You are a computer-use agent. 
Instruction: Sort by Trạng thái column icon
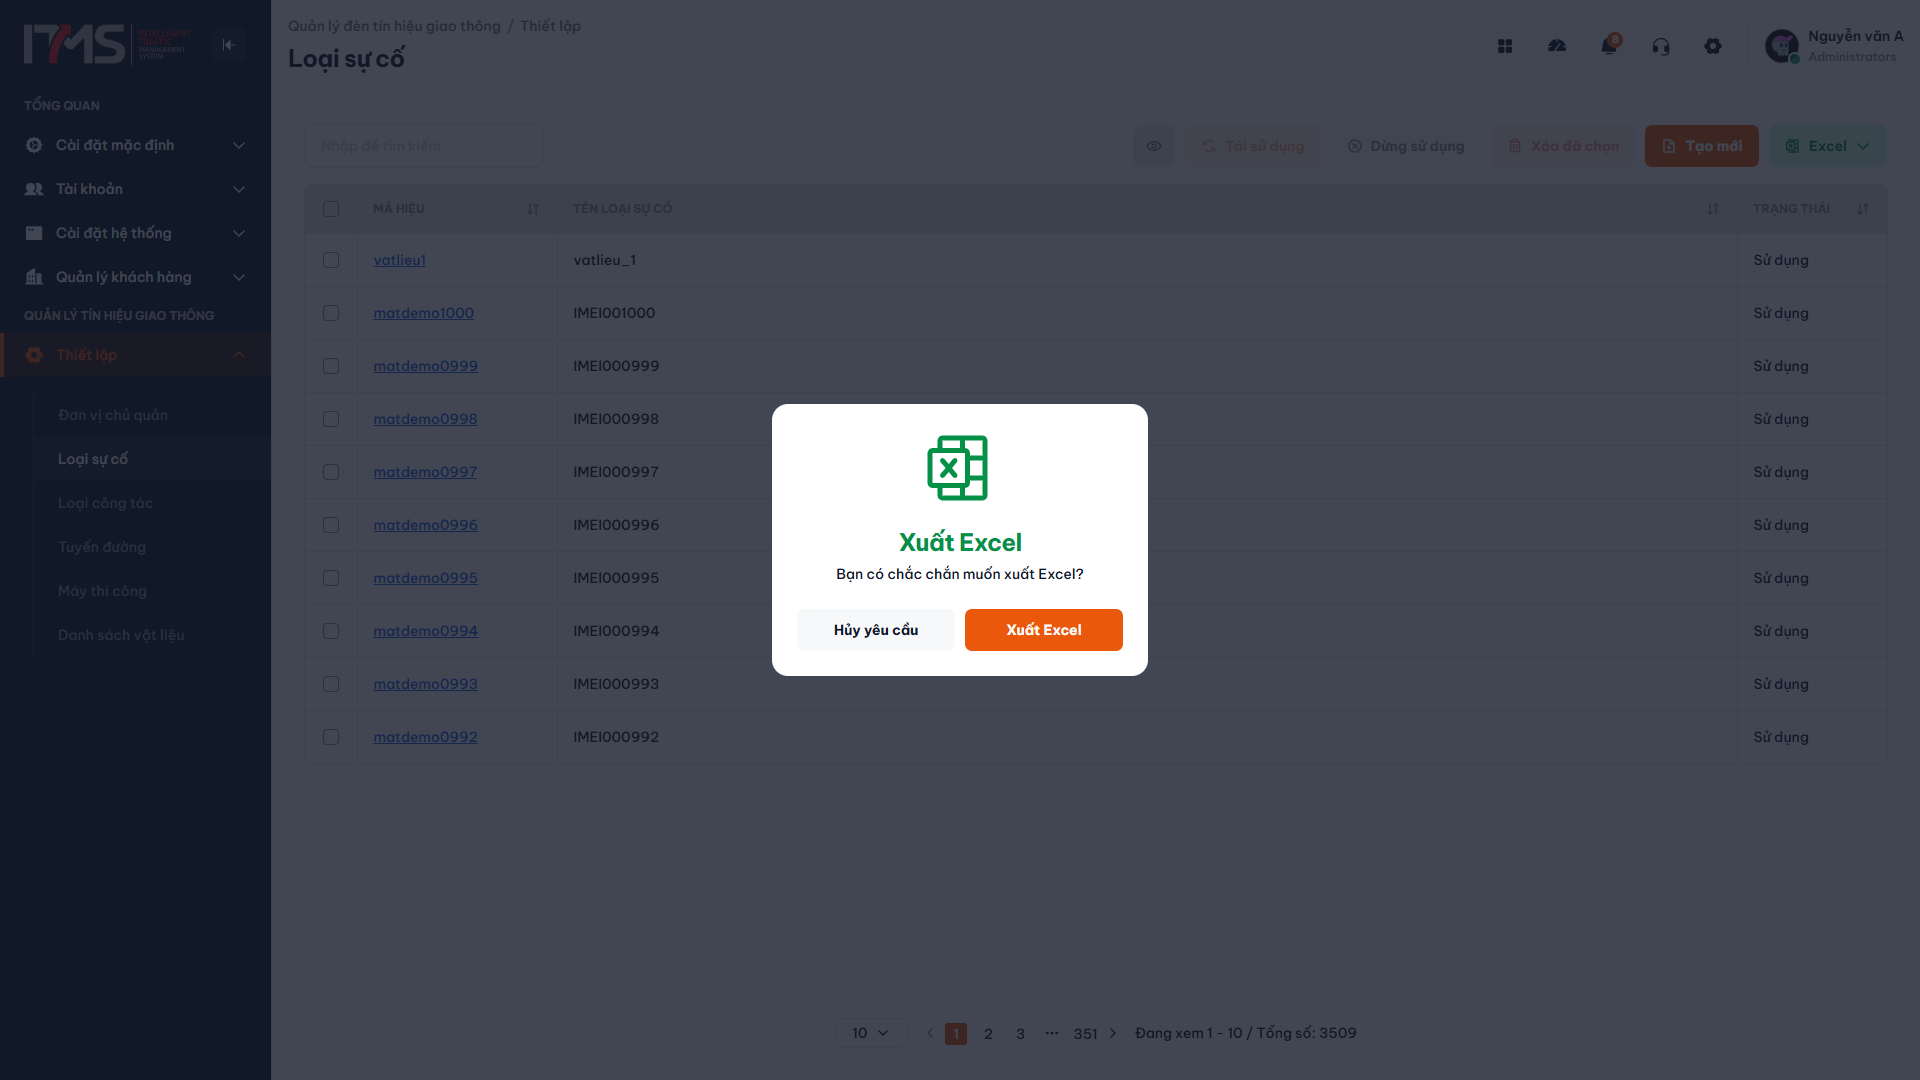pos(1863,209)
